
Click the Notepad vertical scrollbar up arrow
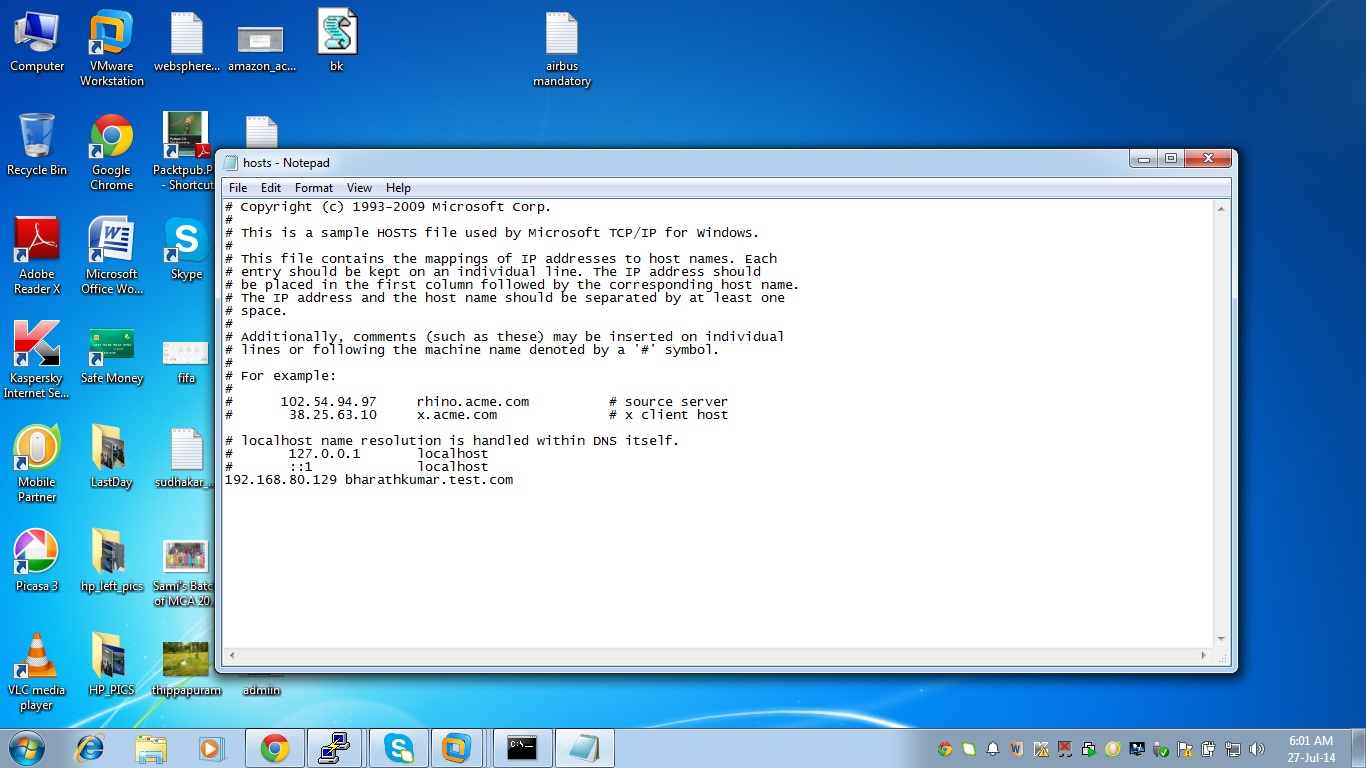pos(1221,209)
